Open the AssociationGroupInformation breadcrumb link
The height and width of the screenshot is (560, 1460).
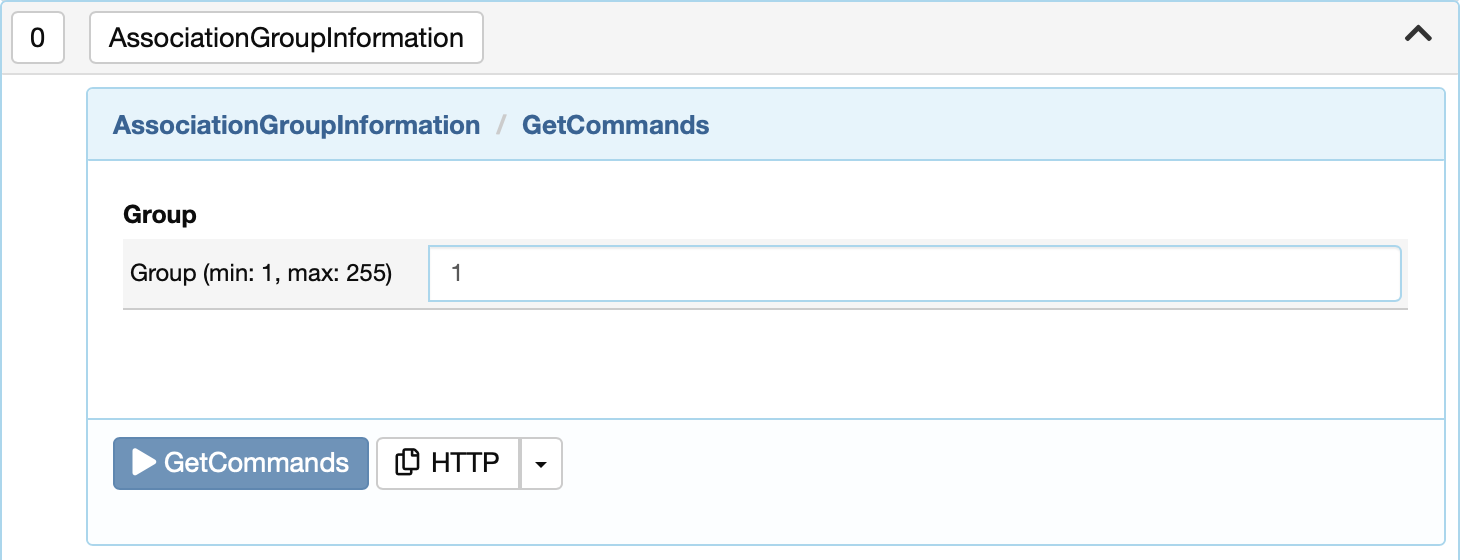click(296, 125)
